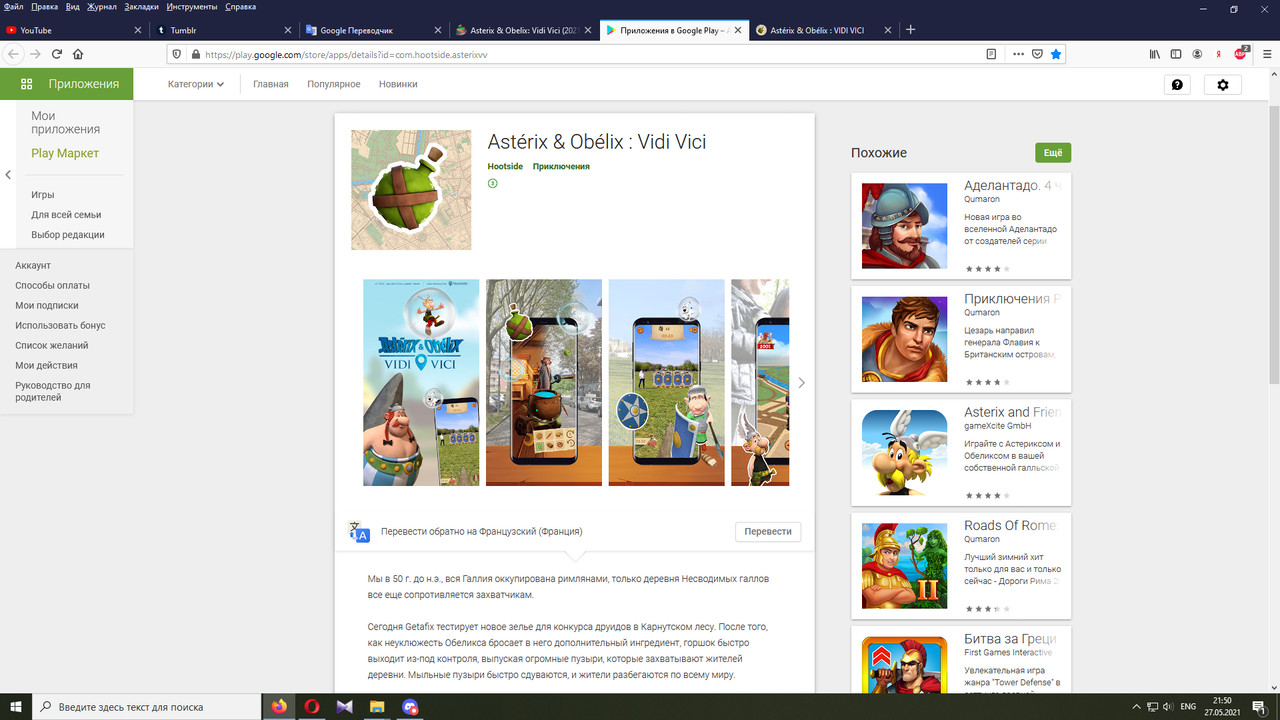This screenshot has width=1280, height=720.
Task: Show next screenshots with right arrow
Action: coord(801,383)
